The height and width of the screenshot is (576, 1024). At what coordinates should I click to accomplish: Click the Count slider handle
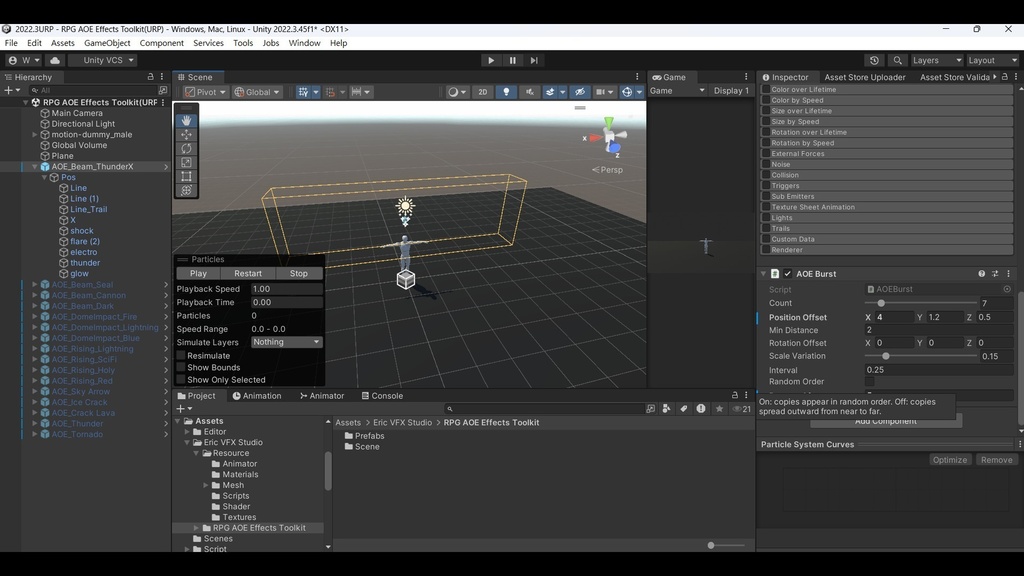pyautogui.click(x=881, y=303)
